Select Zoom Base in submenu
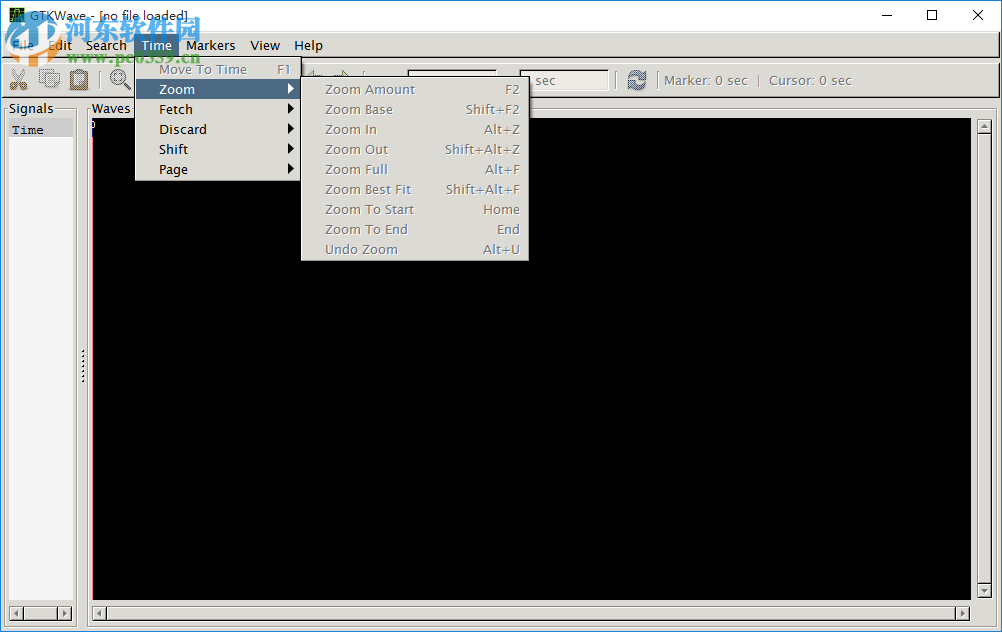1002x632 pixels. [x=415, y=109]
